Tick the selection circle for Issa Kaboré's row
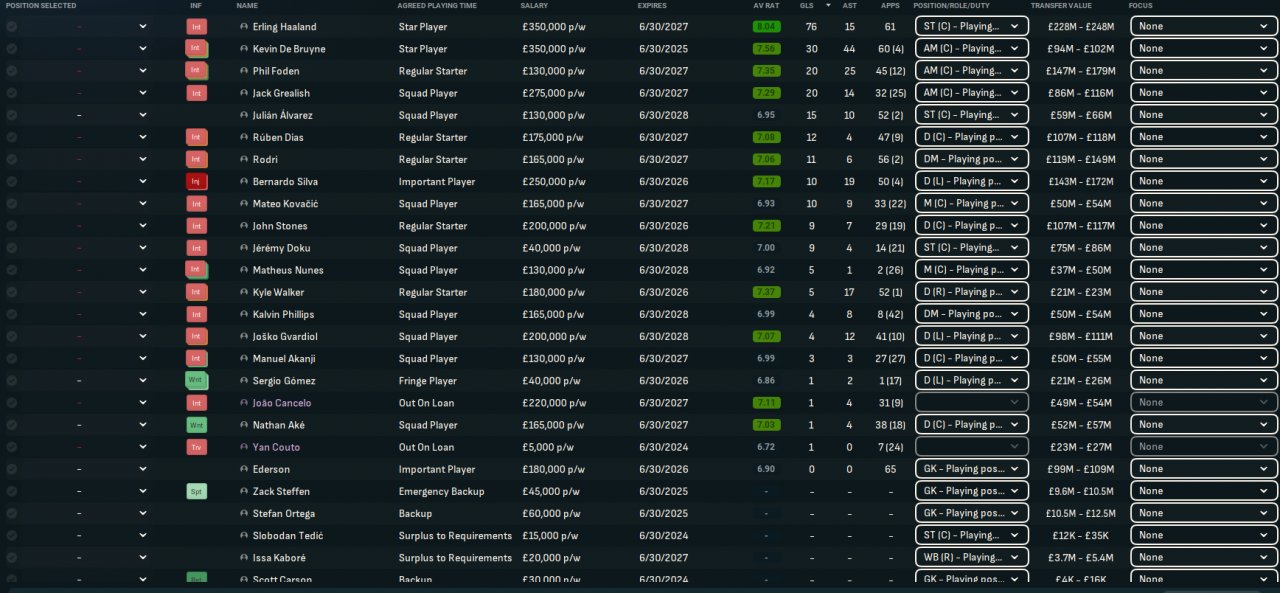The image size is (1280, 593). coord(11,558)
